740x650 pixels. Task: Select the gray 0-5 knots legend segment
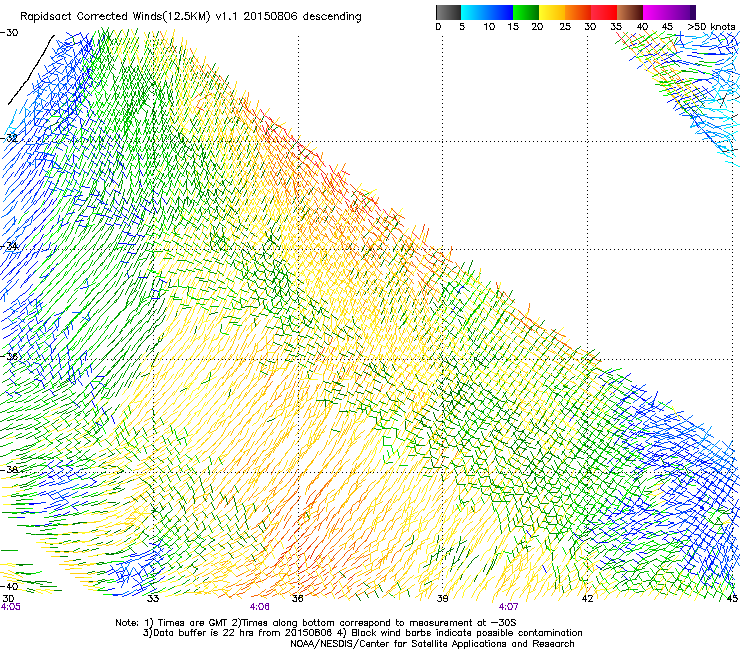(448, 12)
